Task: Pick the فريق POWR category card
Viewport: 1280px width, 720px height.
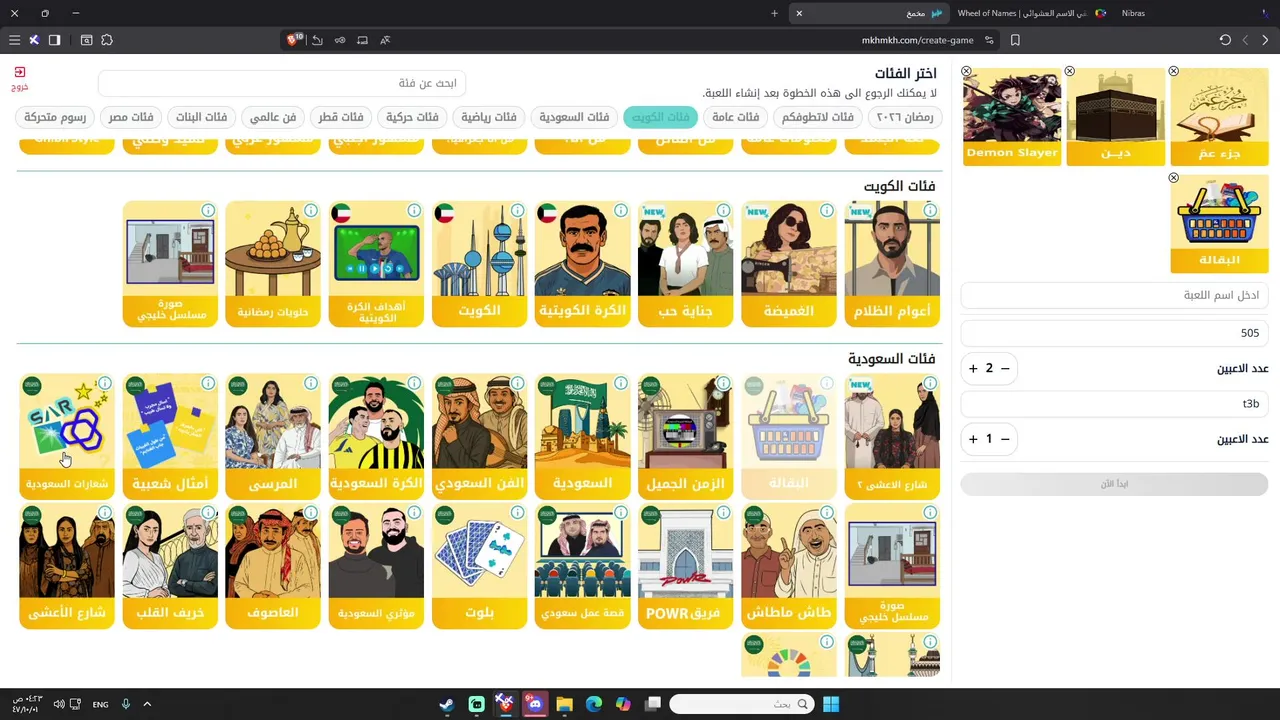Action: coord(686,566)
